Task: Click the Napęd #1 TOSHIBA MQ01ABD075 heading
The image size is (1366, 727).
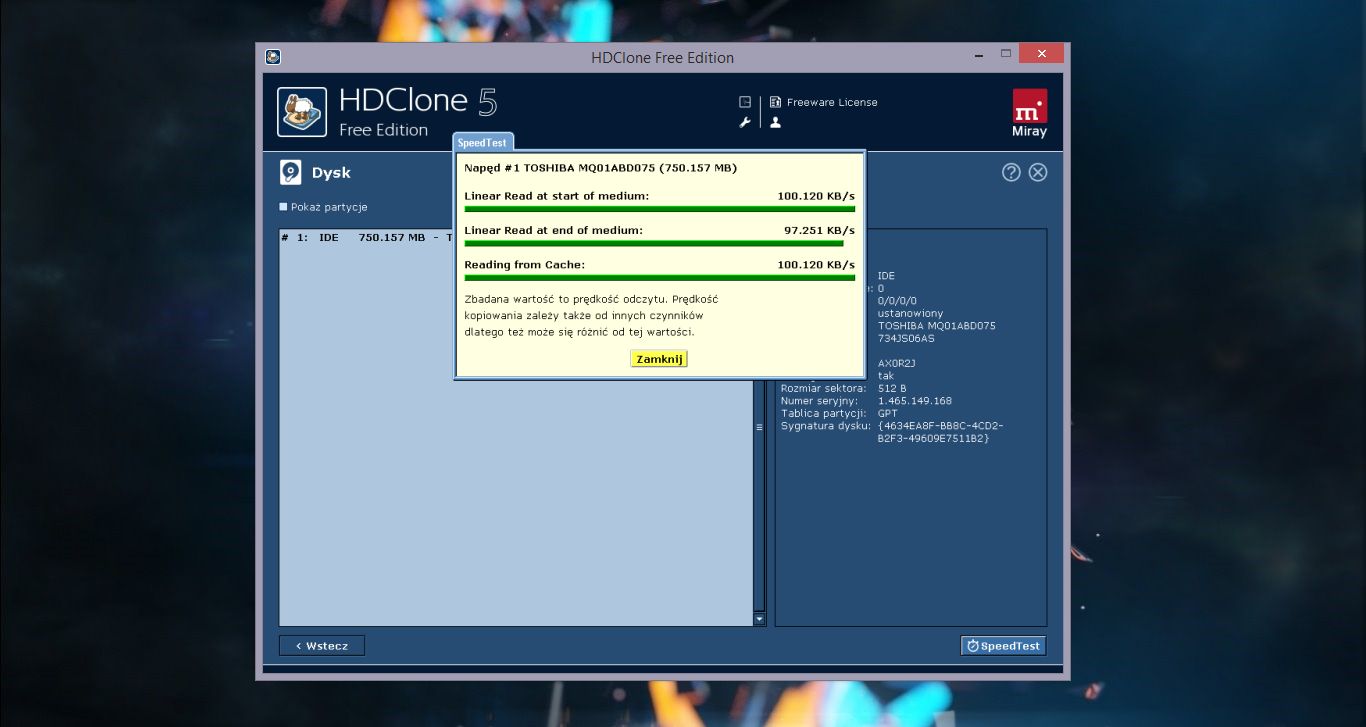Action: coord(601,168)
